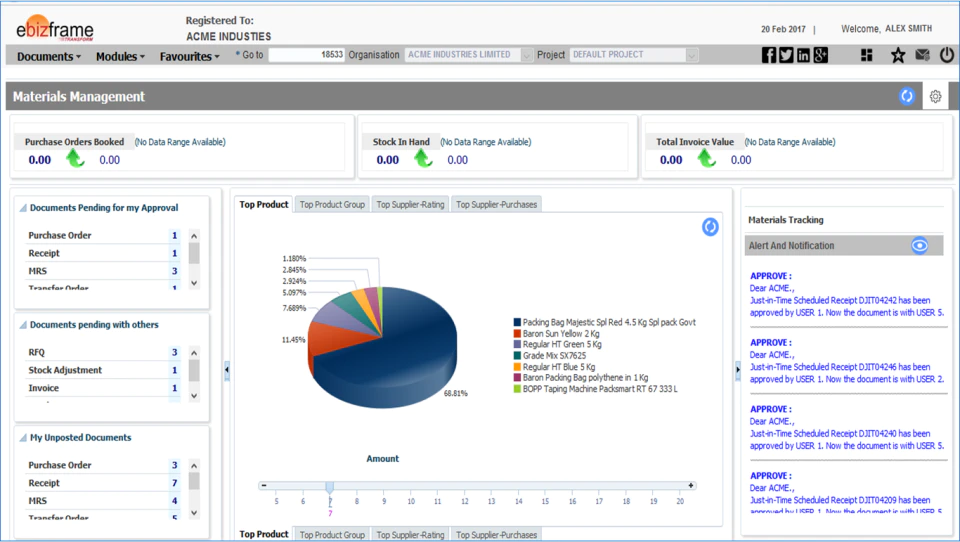
Task: Open the mail envelope icon
Action: (922, 55)
